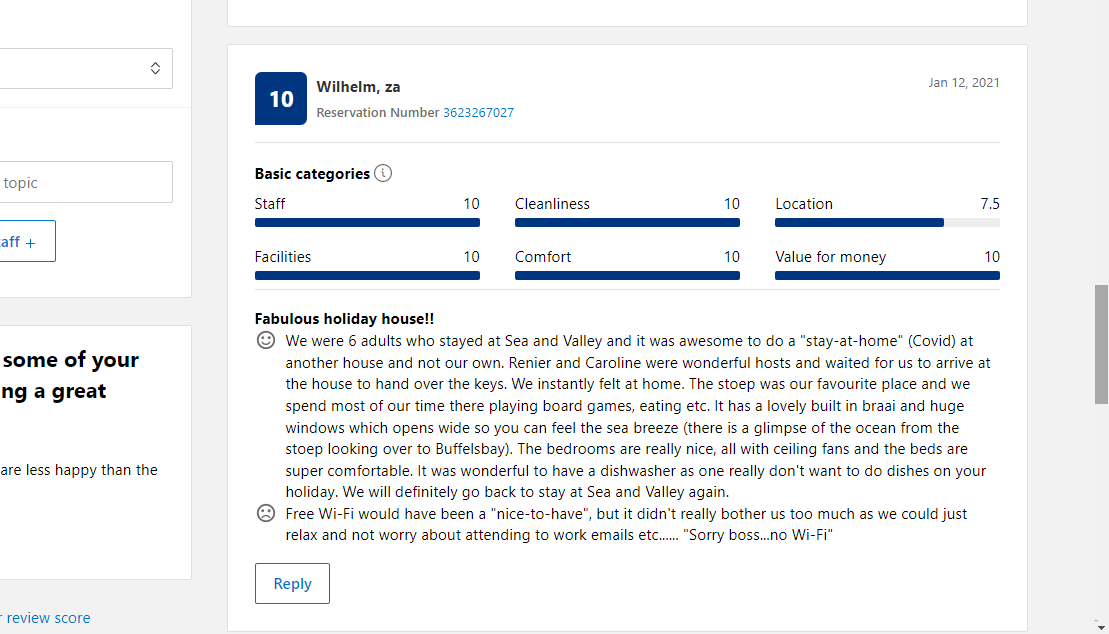Click the Location rating bar at 7.5

887,223
